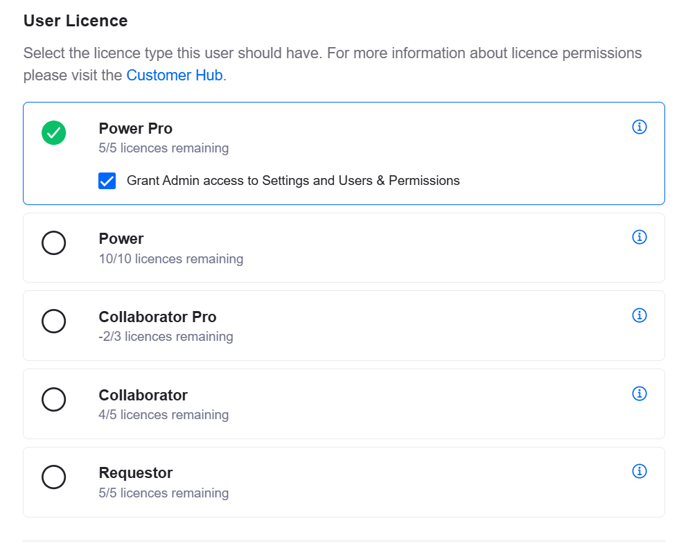688x557 pixels.
Task: Click the Grant Admin access label text
Action: pyautogui.click(x=293, y=181)
